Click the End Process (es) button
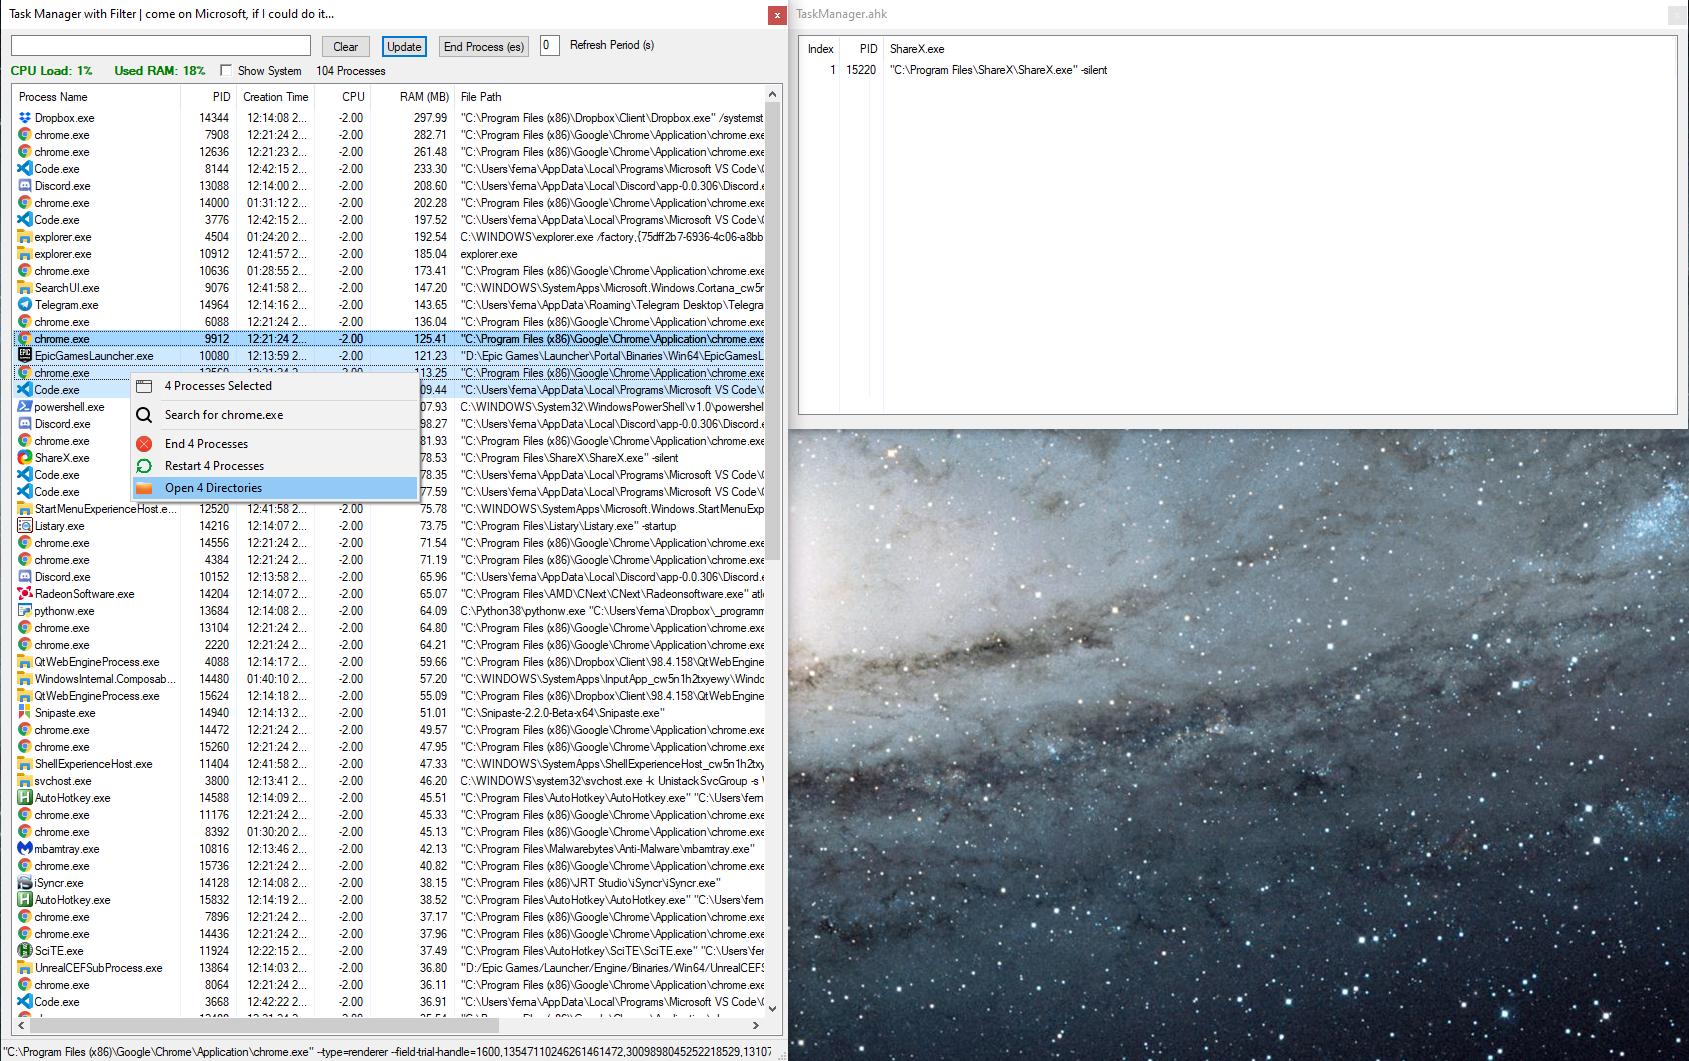The height and width of the screenshot is (1061, 1689). pos(484,47)
